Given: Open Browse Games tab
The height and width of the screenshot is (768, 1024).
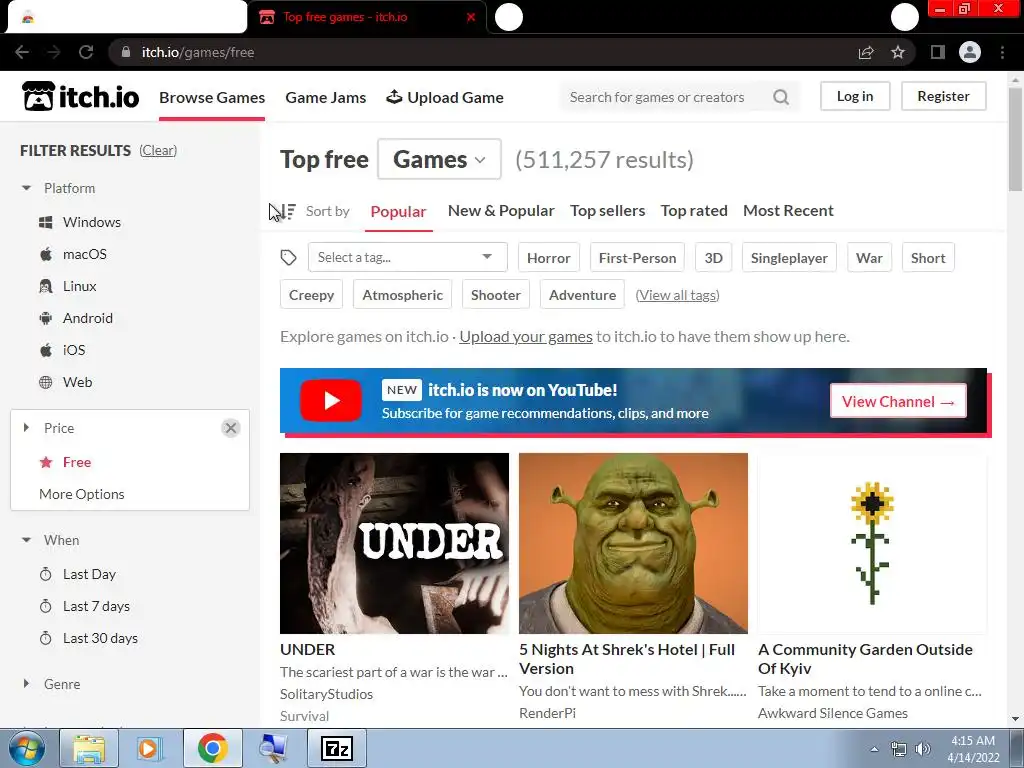Looking at the screenshot, I should point(212,97).
